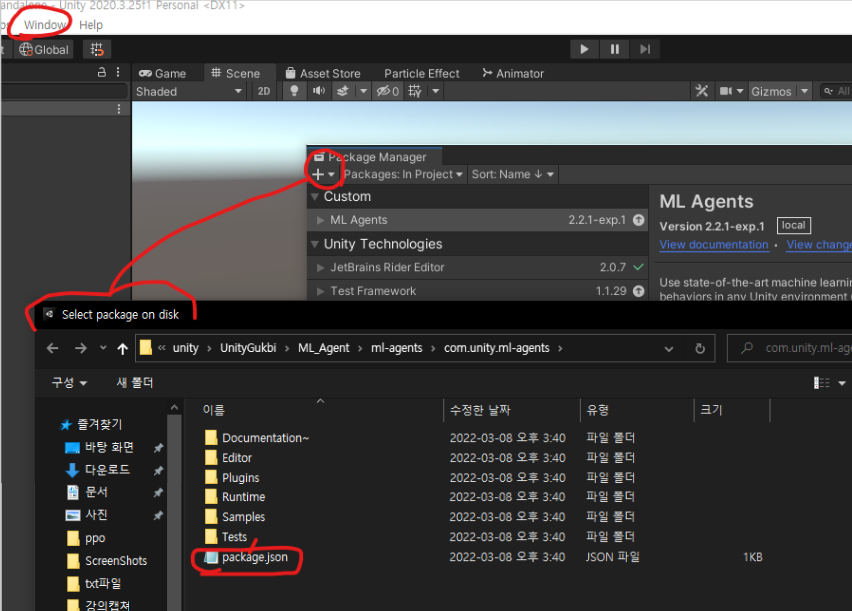Toggle scene lighting bulb icon
852x611 pixels.
(294, 91)
